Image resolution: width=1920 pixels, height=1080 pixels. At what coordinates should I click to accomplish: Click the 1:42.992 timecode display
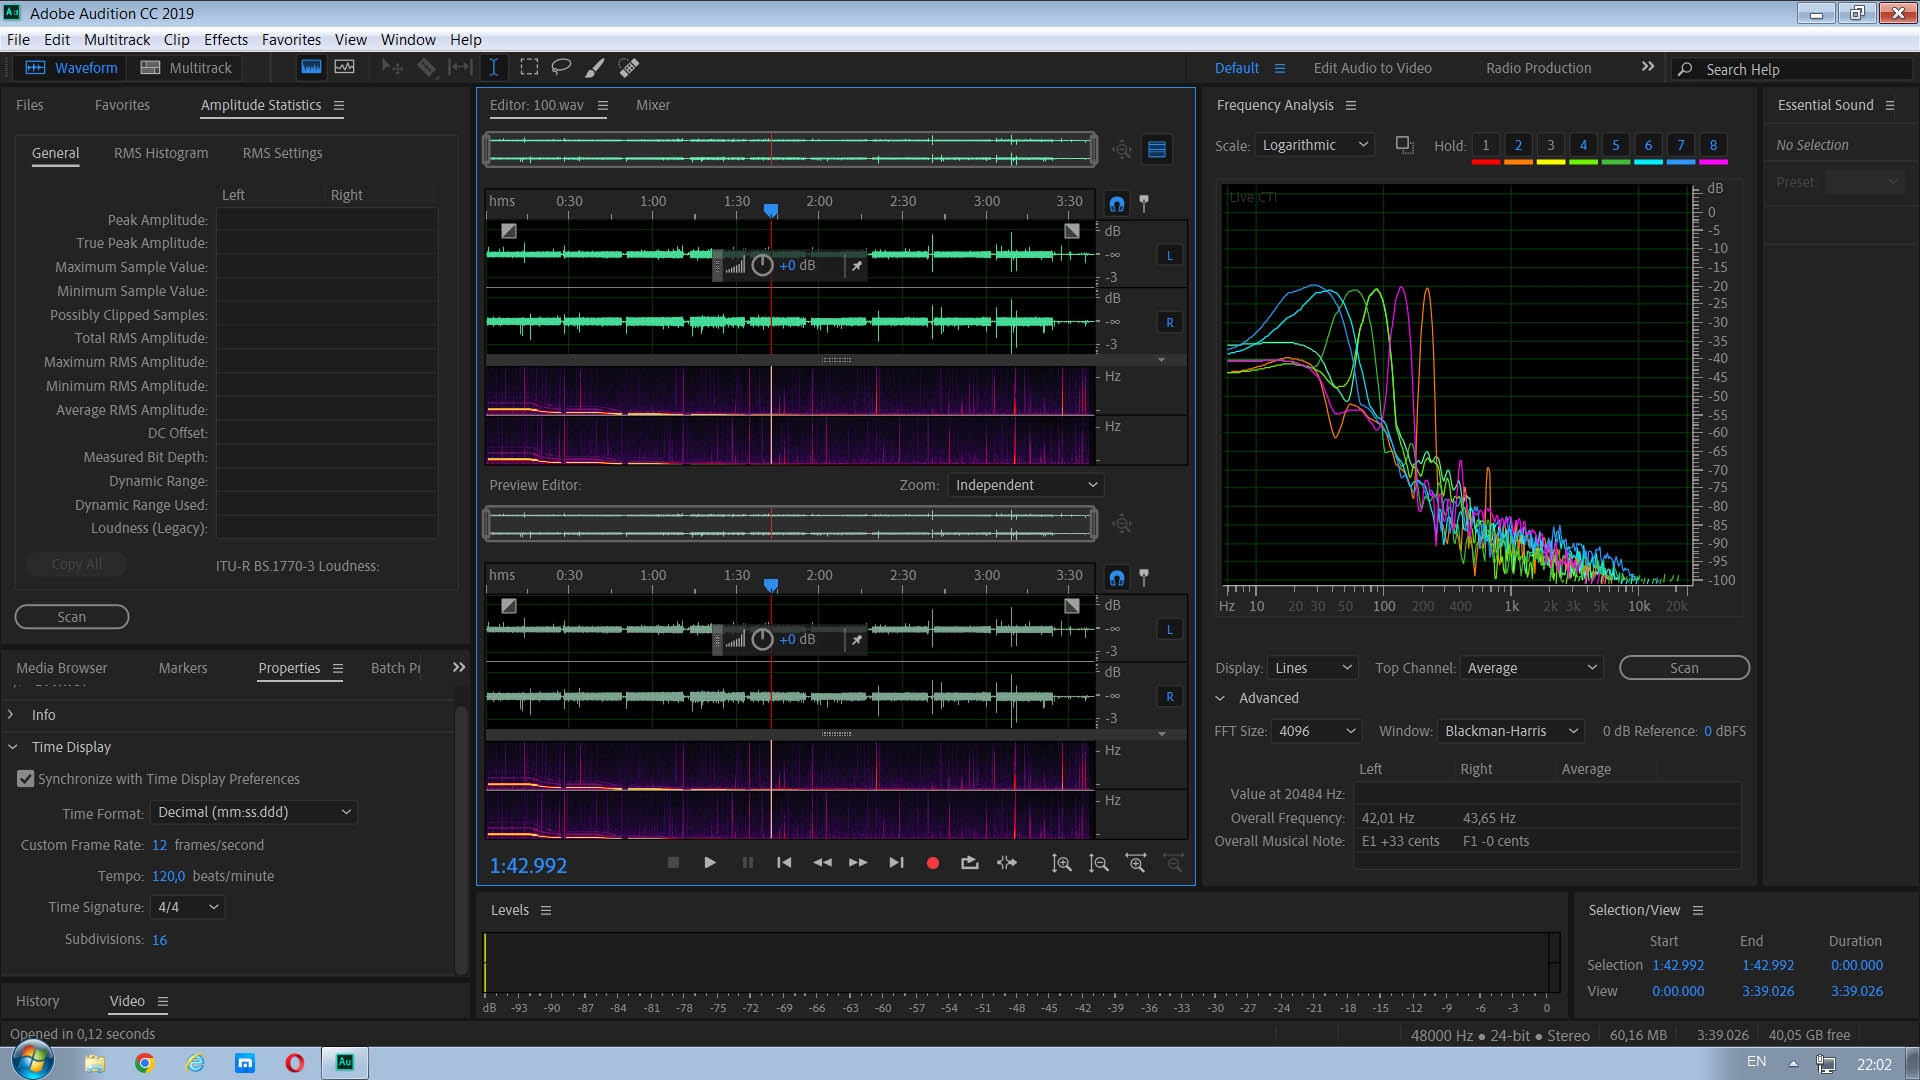(528, 866)
